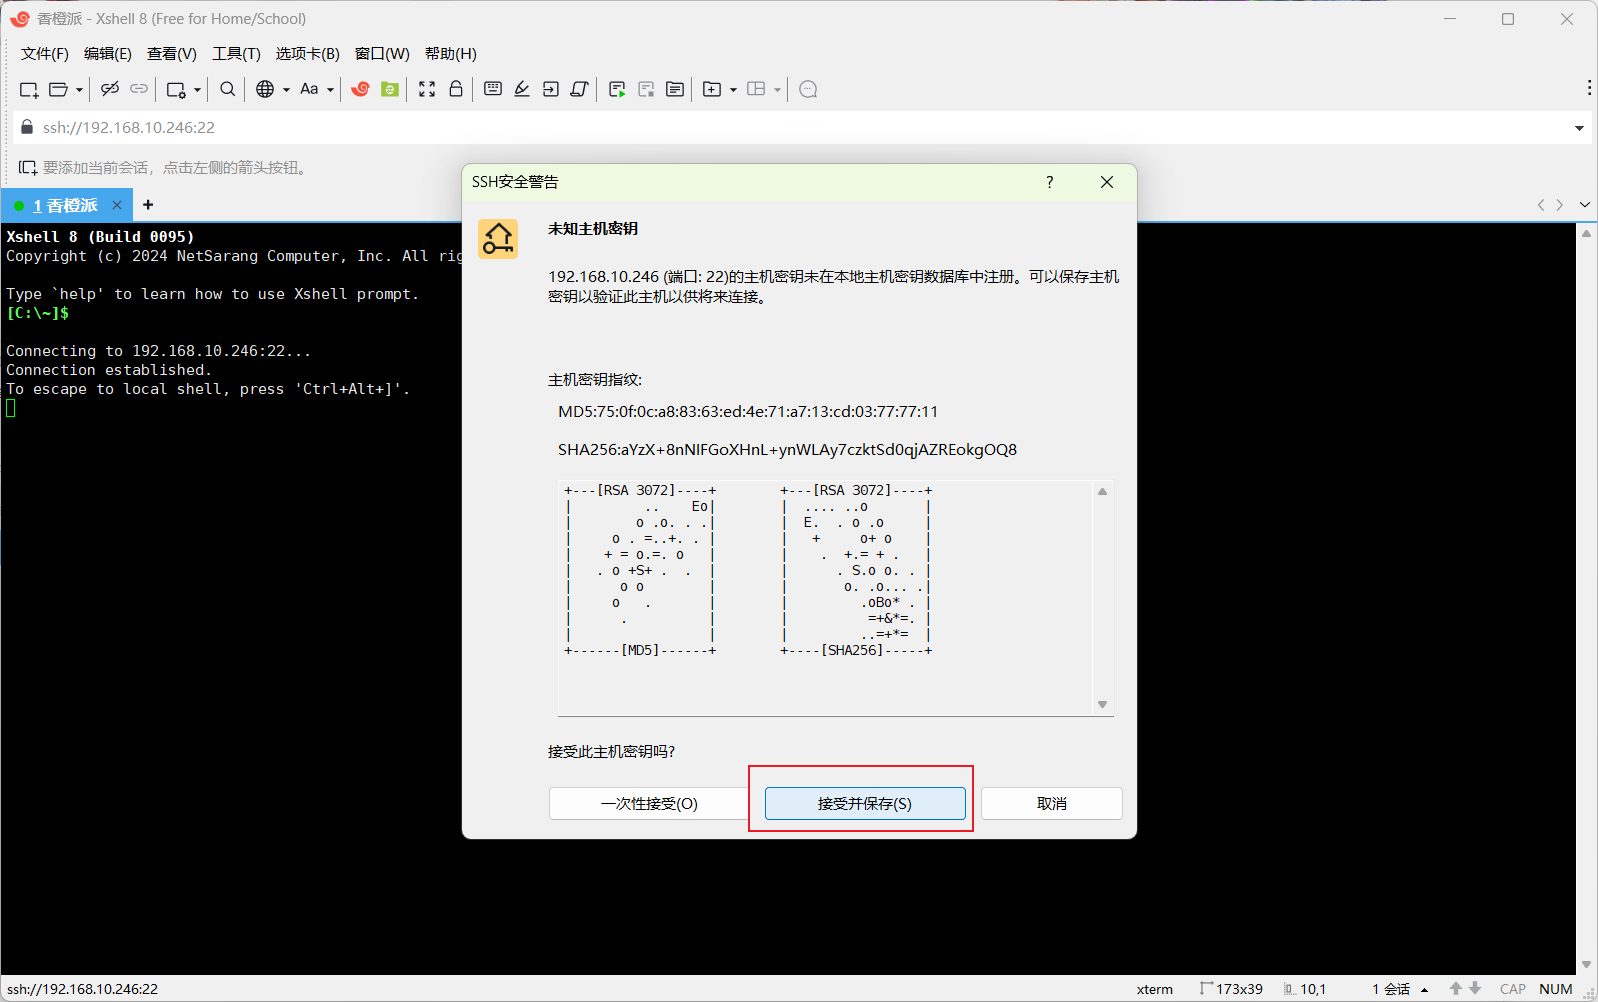
Task: Click the Find magnifier icon in toolbar
Action: pyautogui.click(x=228, y=89)
